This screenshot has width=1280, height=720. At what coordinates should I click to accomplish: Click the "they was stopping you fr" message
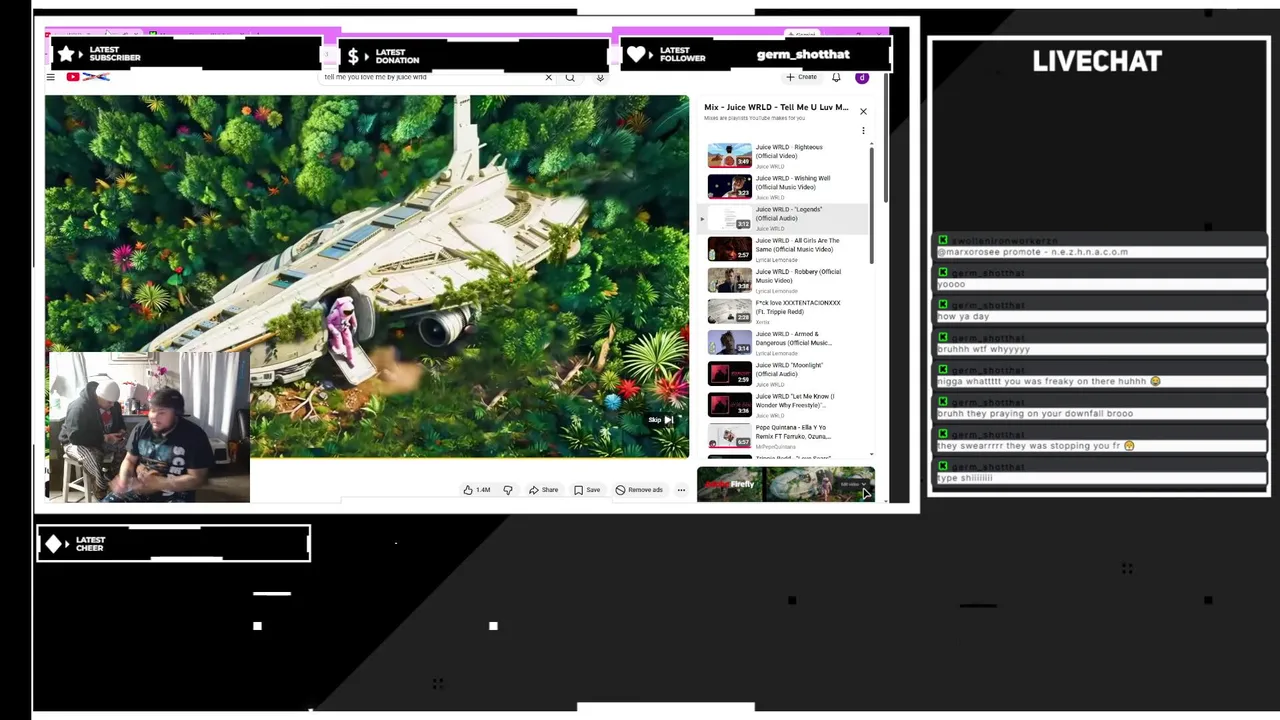pyautogui.click(x=1036, y=446)
